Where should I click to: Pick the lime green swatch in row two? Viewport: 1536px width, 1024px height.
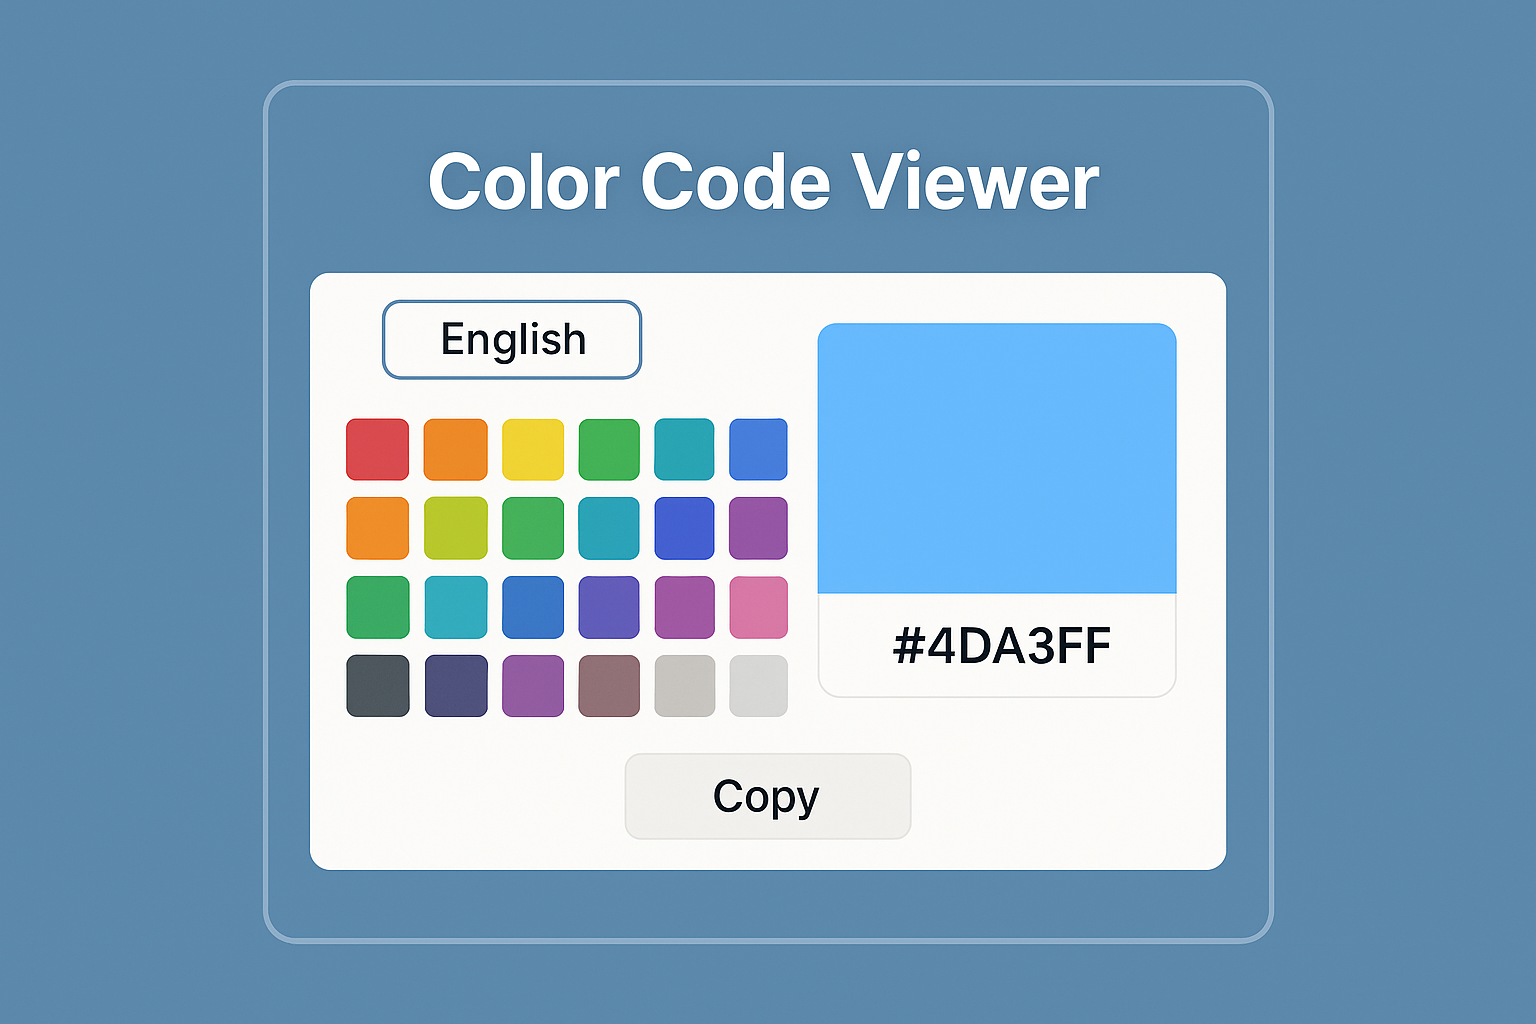point(455,527)
